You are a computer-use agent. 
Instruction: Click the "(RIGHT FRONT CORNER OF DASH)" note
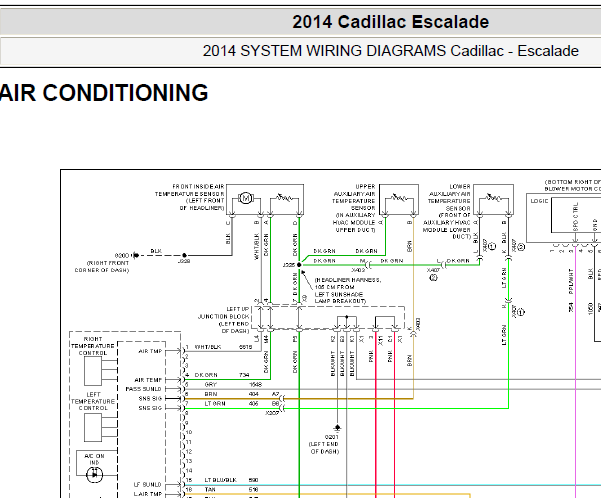pyautogui.click(x=102, y=267)
